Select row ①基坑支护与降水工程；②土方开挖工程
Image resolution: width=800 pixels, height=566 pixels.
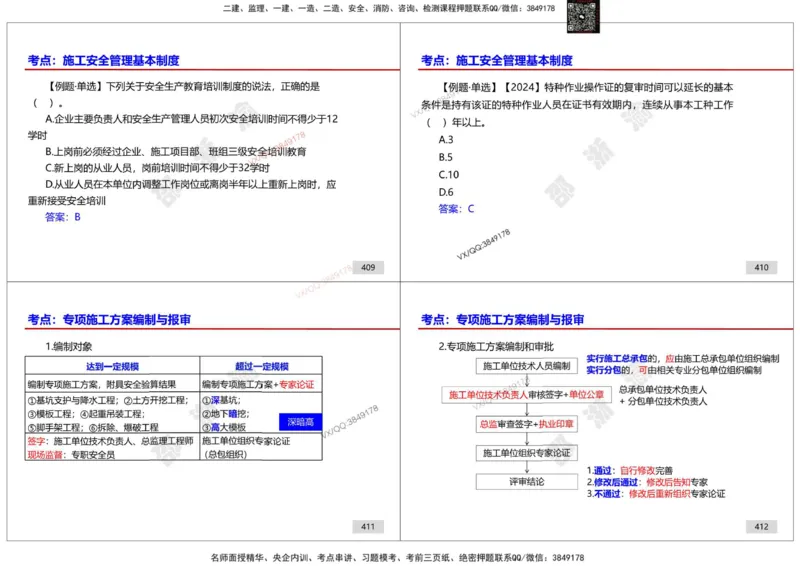[108, 400]
